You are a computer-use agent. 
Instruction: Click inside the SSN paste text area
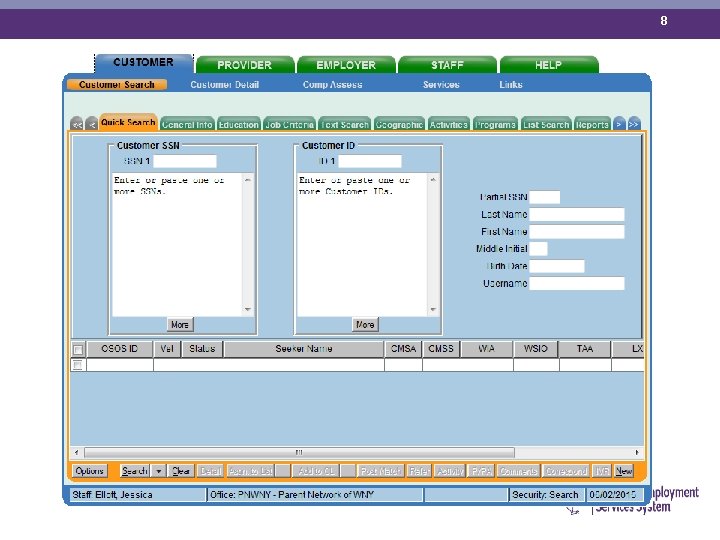[x=177, y=244]
